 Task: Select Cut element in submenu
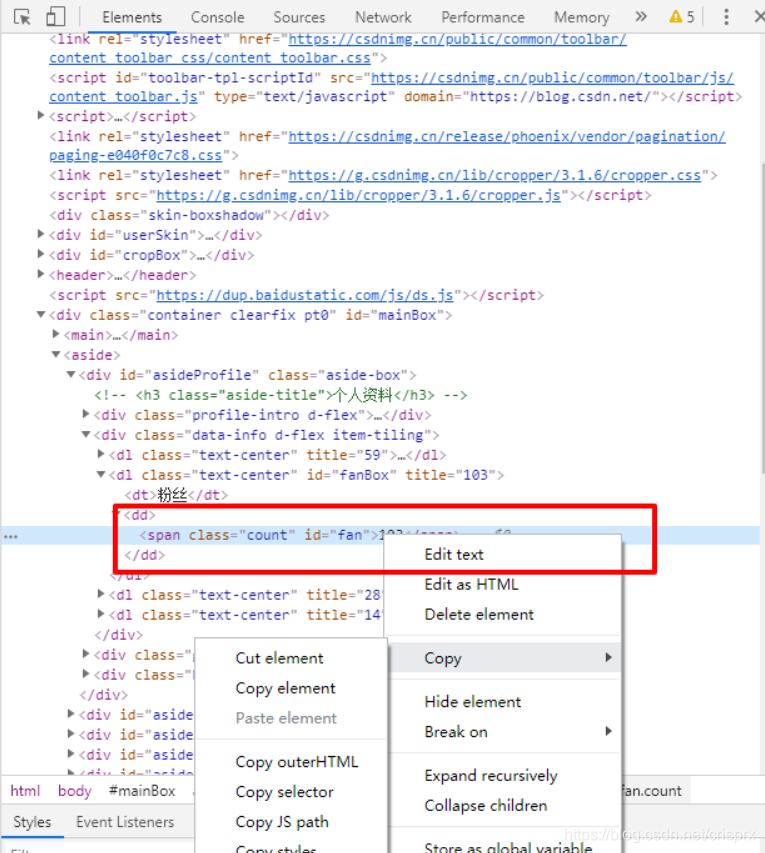click(291, 658)
